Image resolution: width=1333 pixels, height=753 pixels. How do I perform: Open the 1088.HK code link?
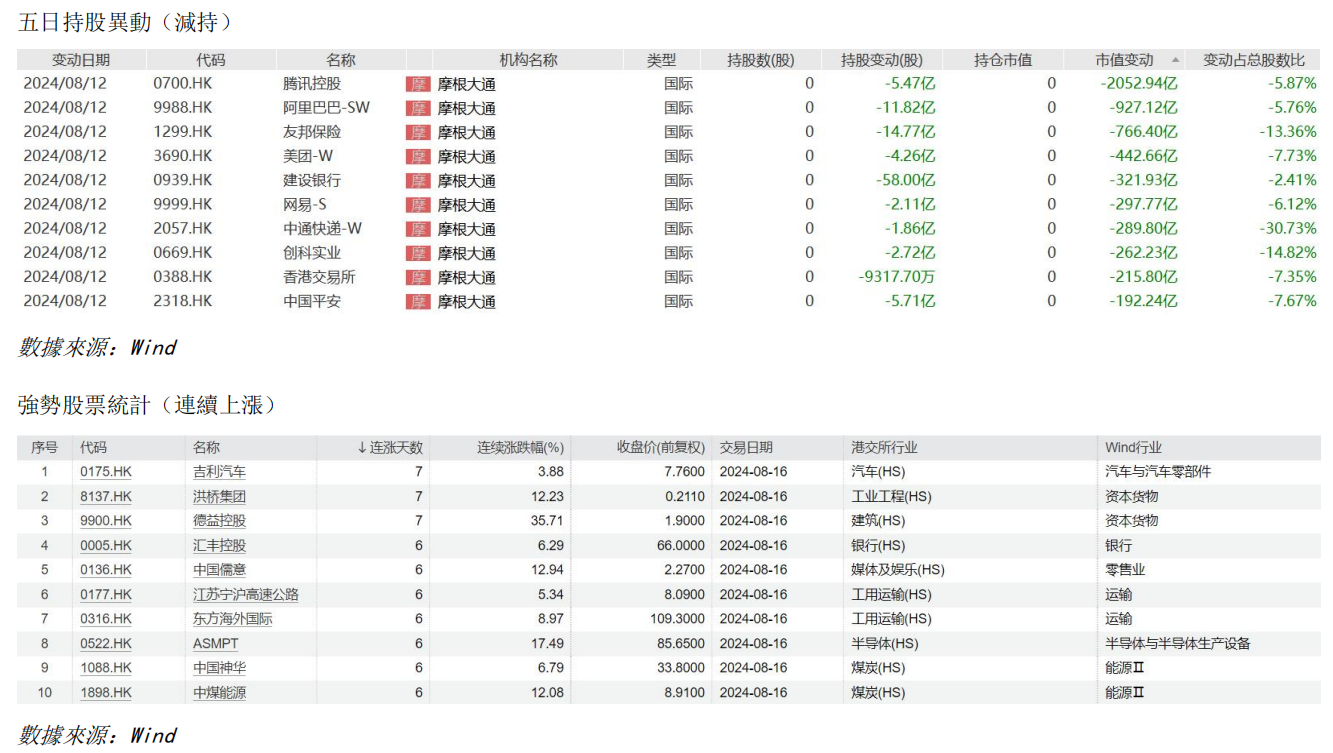coord(106,668)
